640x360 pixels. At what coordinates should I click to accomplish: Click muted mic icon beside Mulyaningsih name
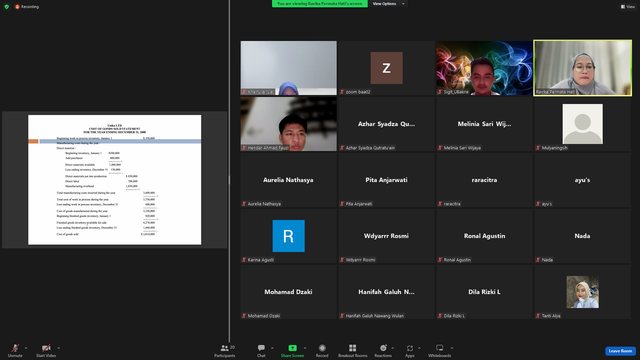538,148
